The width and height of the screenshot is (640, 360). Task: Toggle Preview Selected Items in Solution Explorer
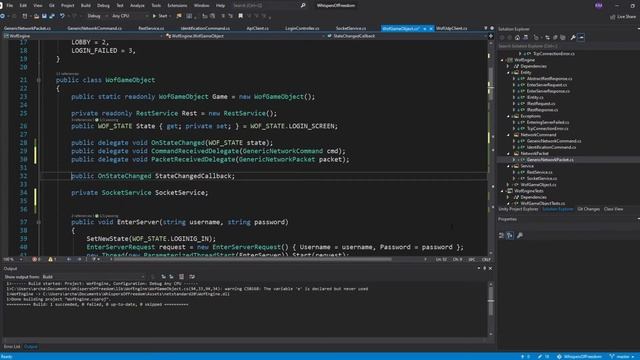coord(581,38)
